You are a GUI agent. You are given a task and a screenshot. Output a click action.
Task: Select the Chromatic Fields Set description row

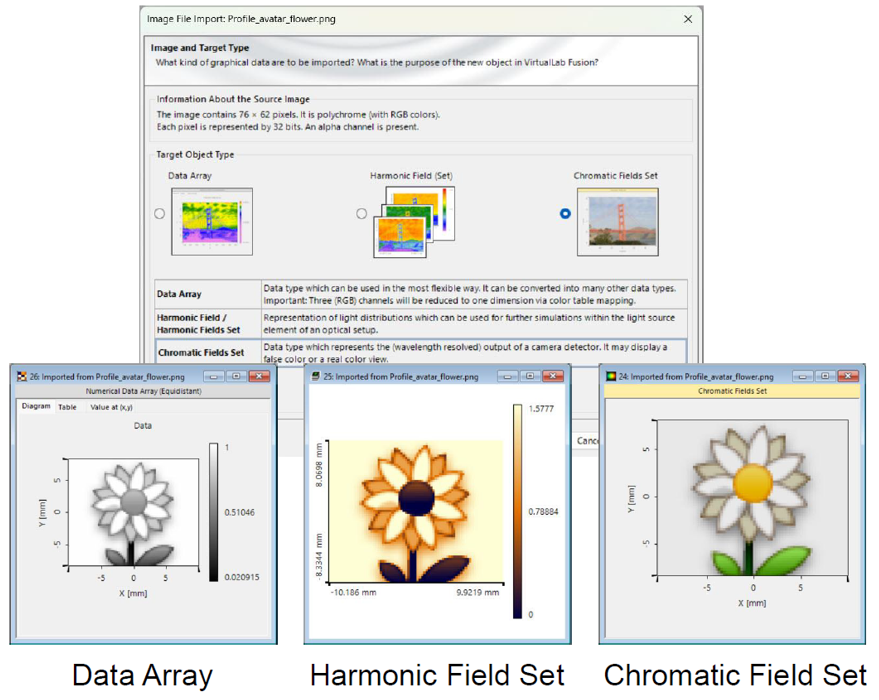(x=421, y=353)
